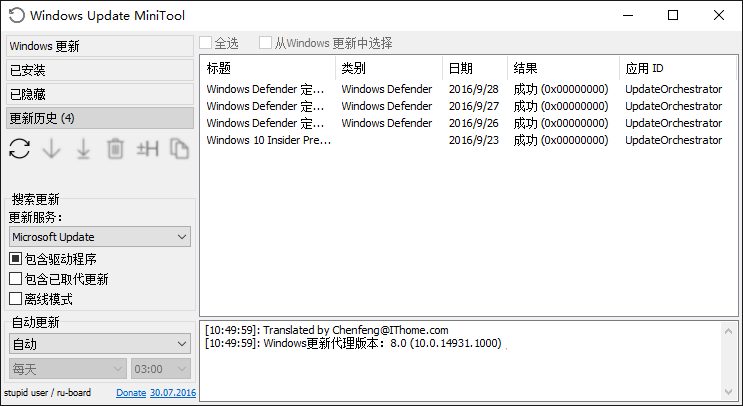The image size is (743, 406).
Task: Click the uninstall trash can icon
Action: click(115, 149)
